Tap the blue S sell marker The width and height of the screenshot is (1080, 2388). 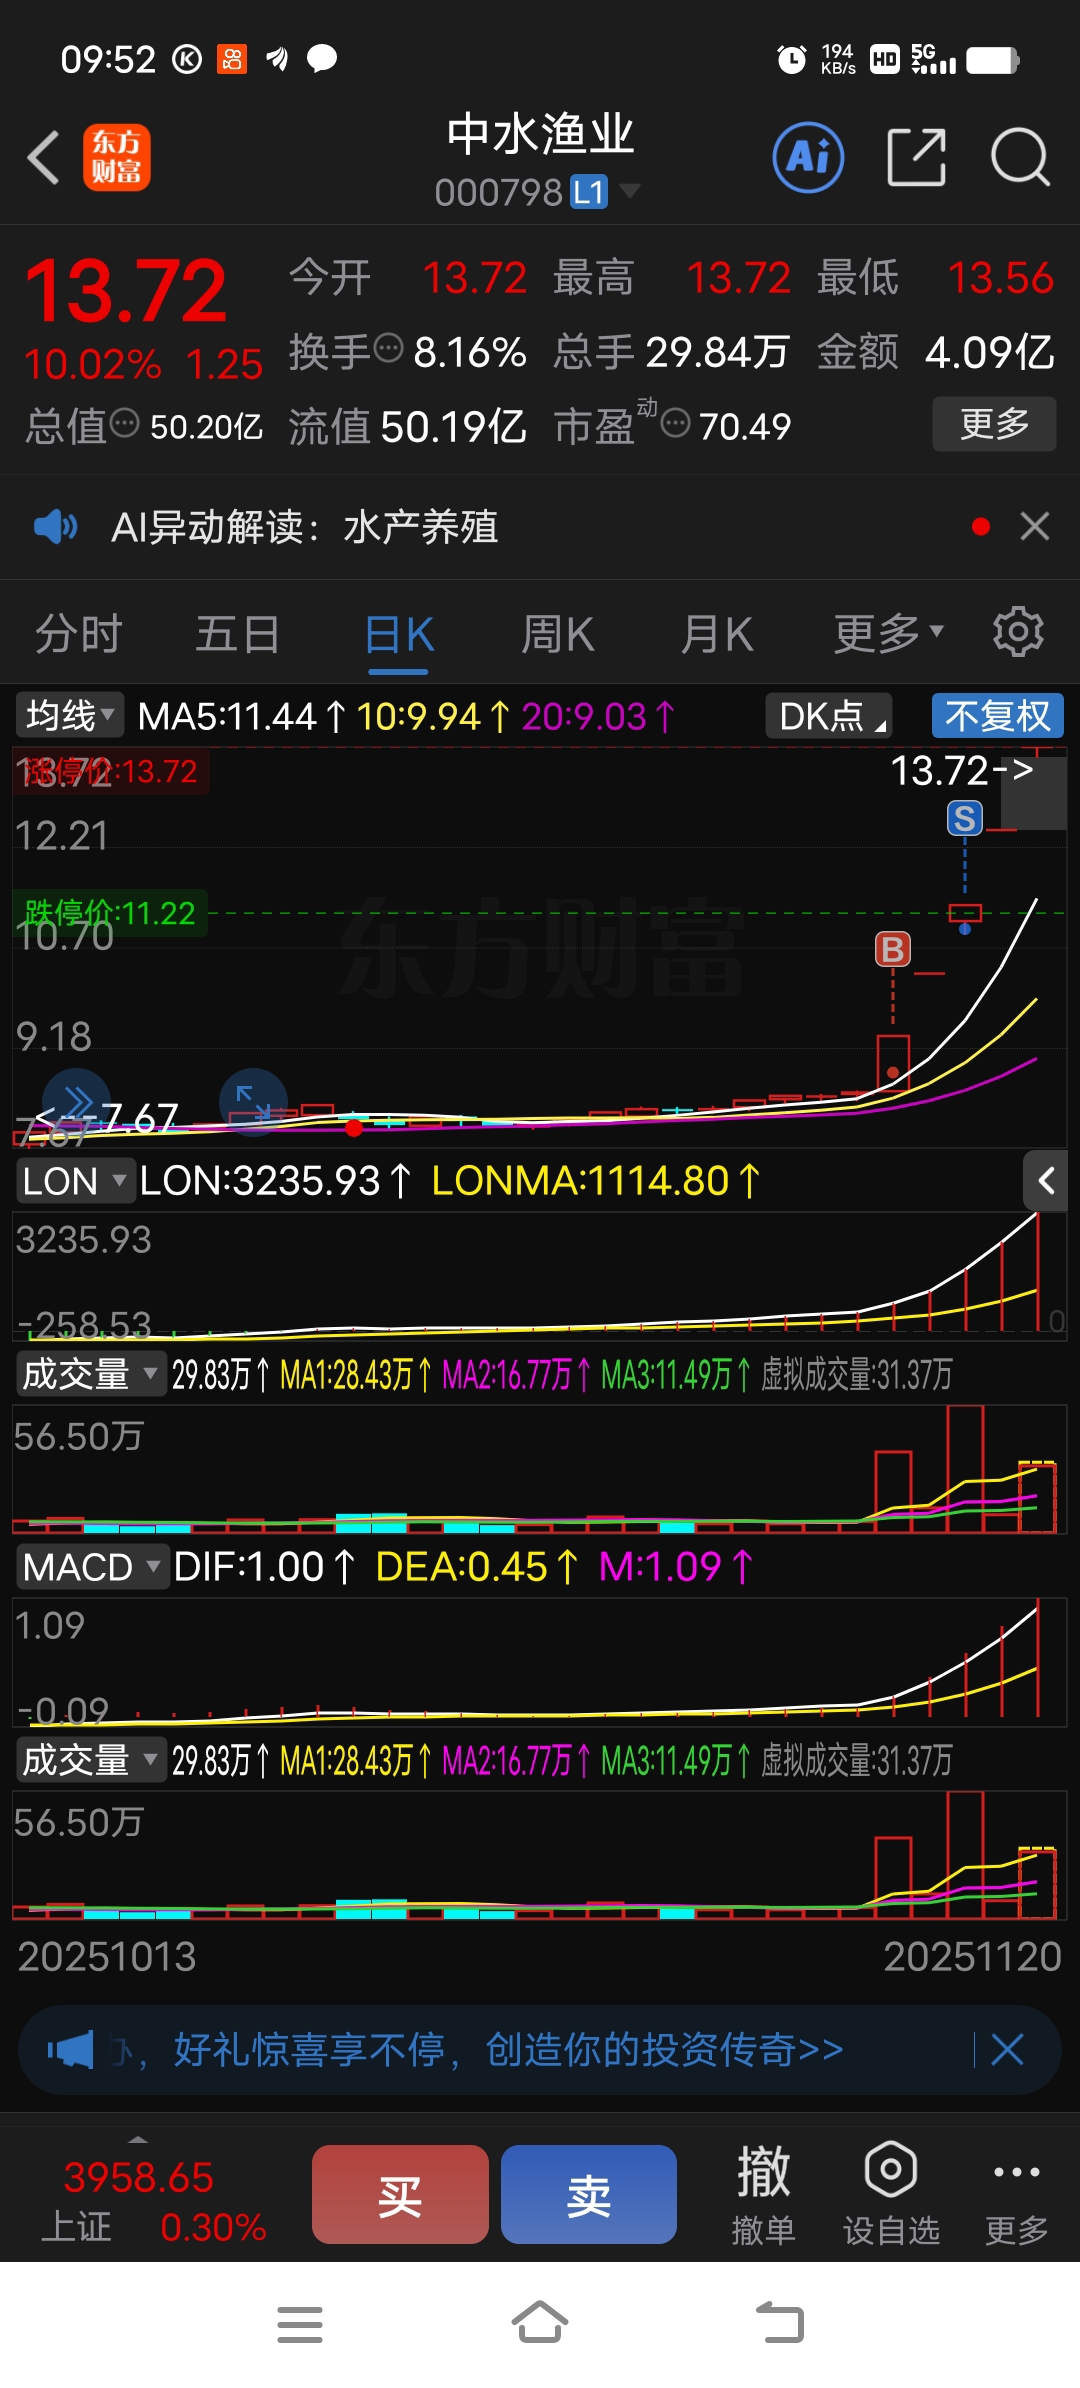tap(965, 819)
